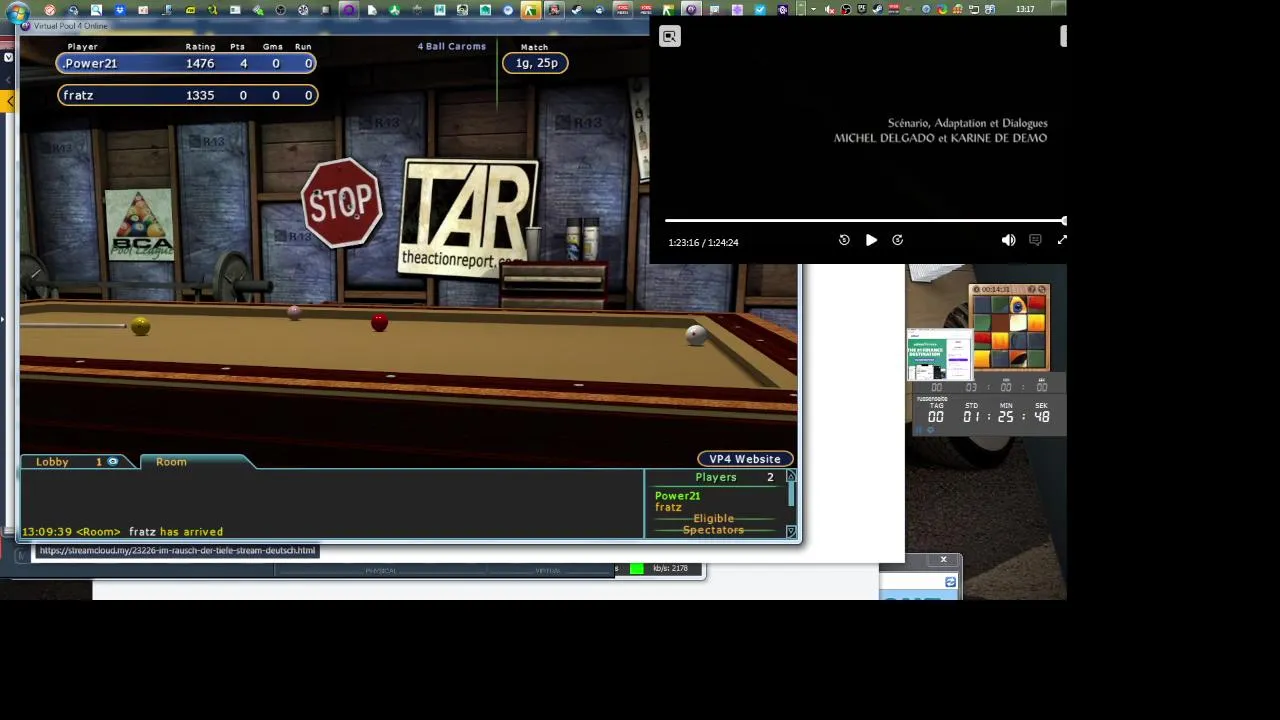The height and width of the screenshot is (720, 1280).
Task: Click the picture search icon in video window
Action: [669, 37]
